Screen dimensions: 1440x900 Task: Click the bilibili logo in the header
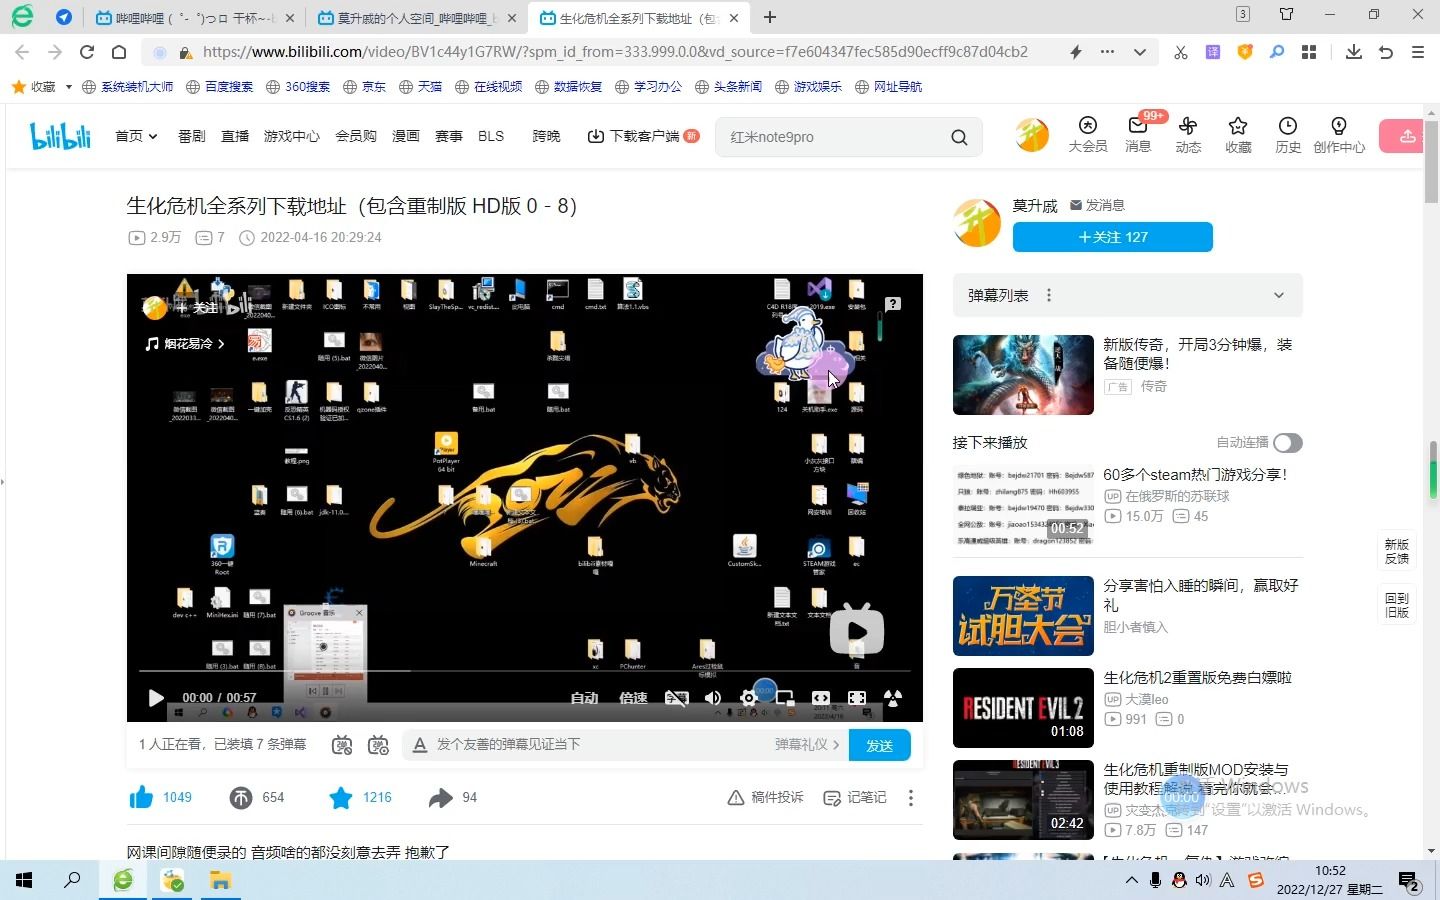[x=60, y=135]
